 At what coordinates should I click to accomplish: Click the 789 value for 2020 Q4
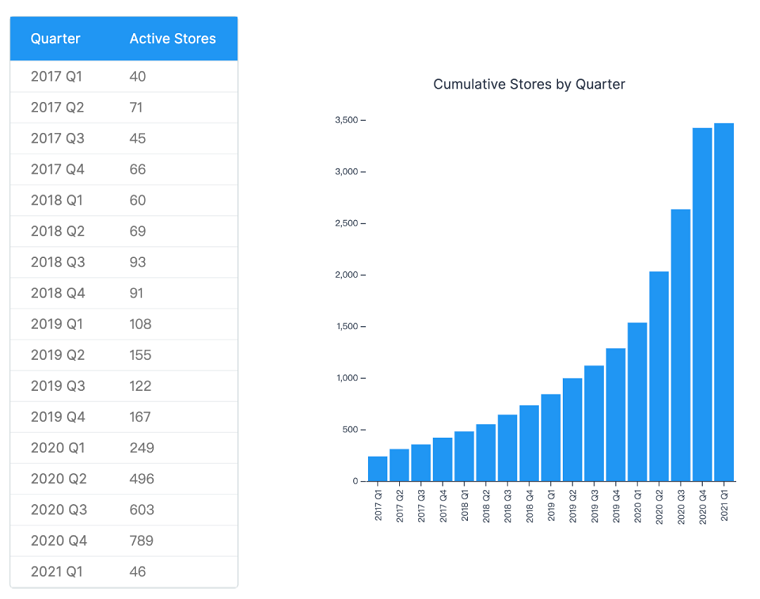(x=142, y=541)
